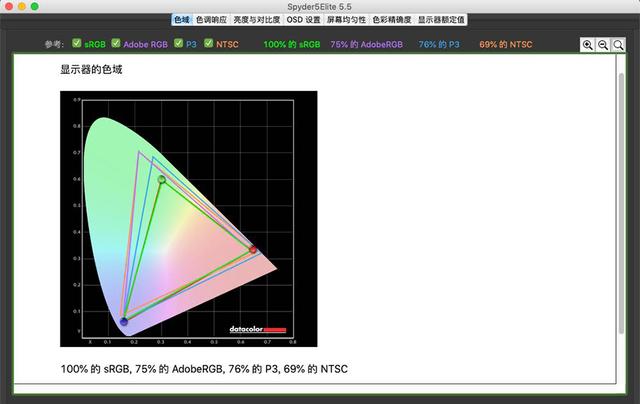Click the gamut summary line below the chart
Screen dimensions: 640x404
[204, 369]
